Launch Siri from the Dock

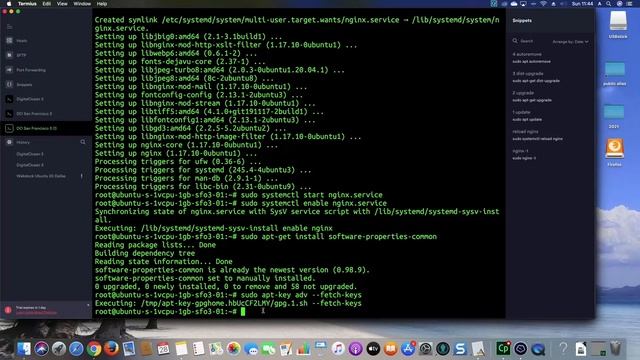coord(41,349)
